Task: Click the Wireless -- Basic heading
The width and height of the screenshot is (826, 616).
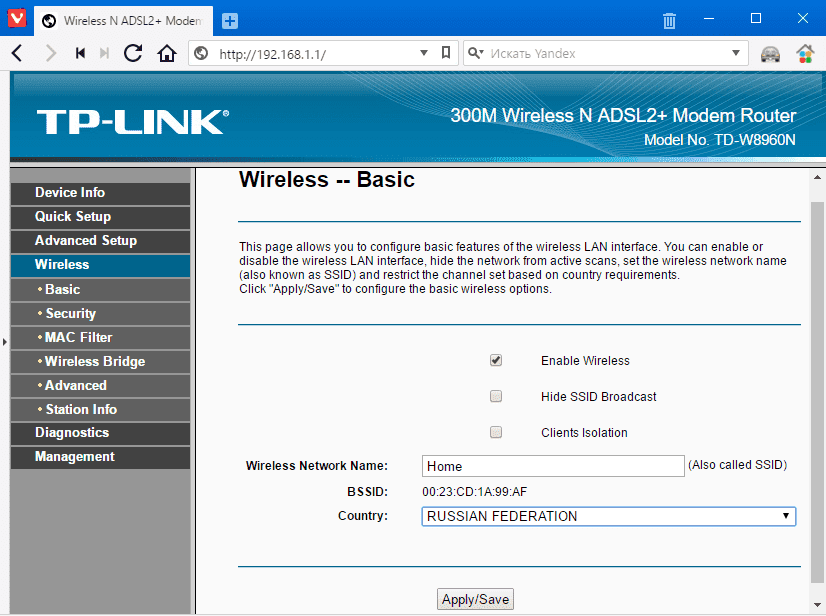Action: pos(327,180)
